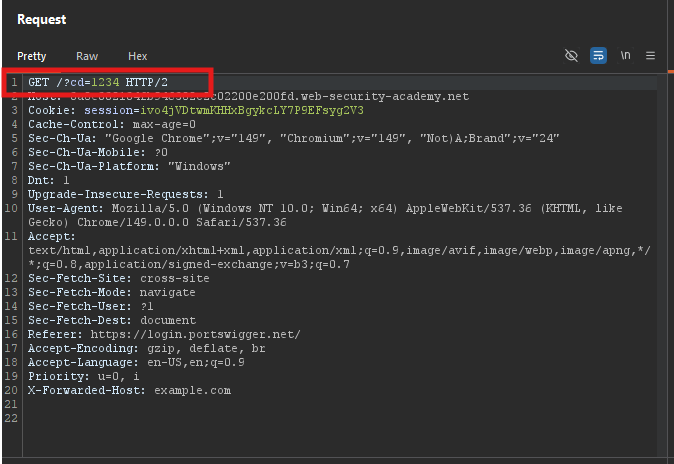Click the Cache-Control: max-age=0 header line

click(112, 125)
